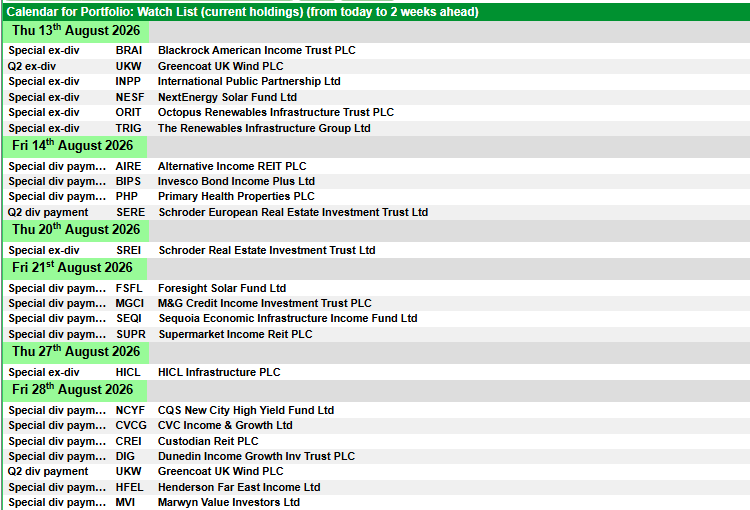Select the Fri 14th August 2026 date header
Image resolution: width=750 pixels, height=510 pixels.
(x=73, y=146)
